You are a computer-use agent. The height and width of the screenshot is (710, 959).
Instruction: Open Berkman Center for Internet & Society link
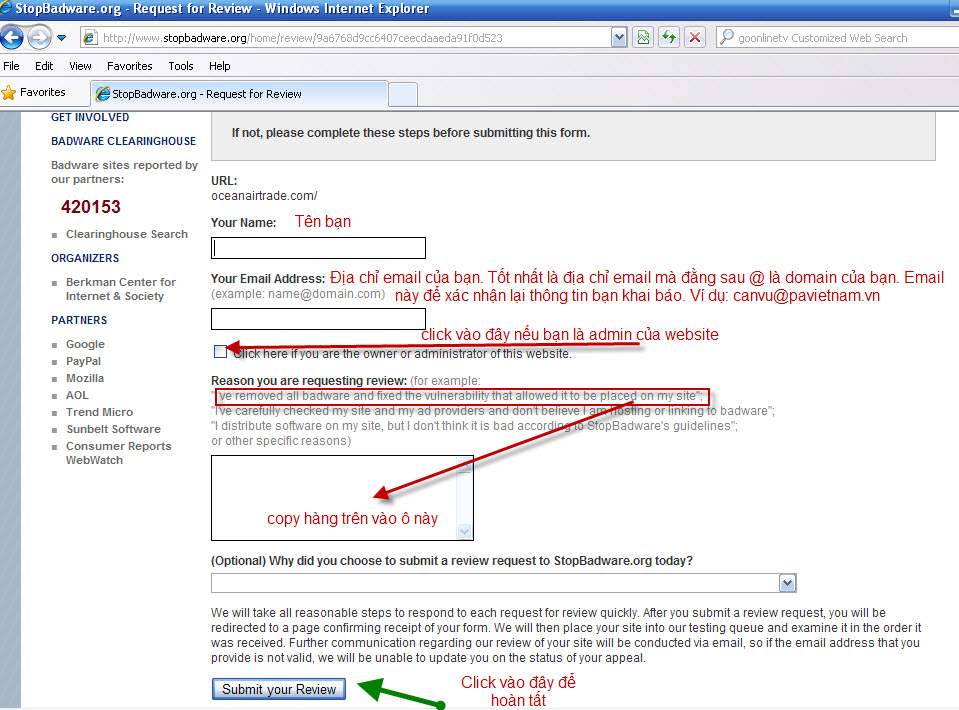120,289
